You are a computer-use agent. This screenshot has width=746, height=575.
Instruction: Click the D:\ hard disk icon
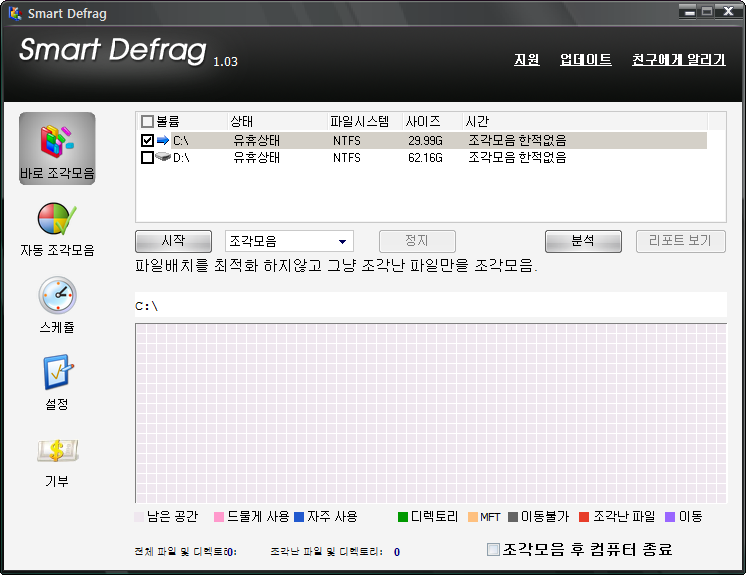tap(163, 156)
